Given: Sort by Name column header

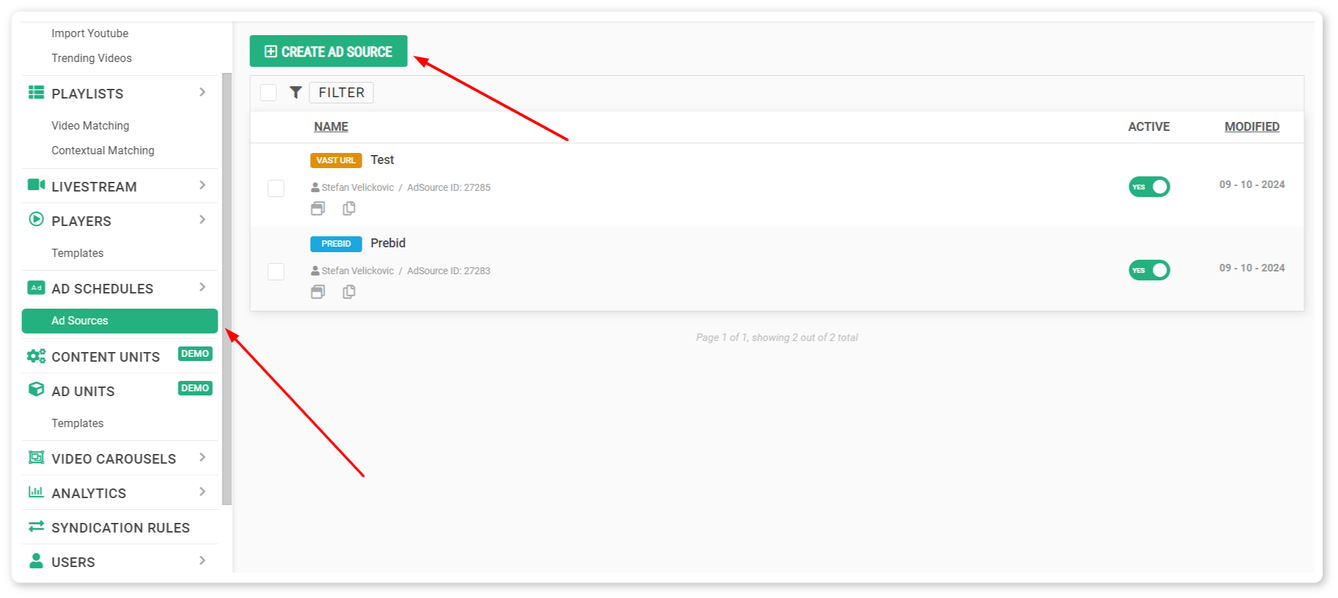Looking at the screenshot, I should [x=331, y=127].
